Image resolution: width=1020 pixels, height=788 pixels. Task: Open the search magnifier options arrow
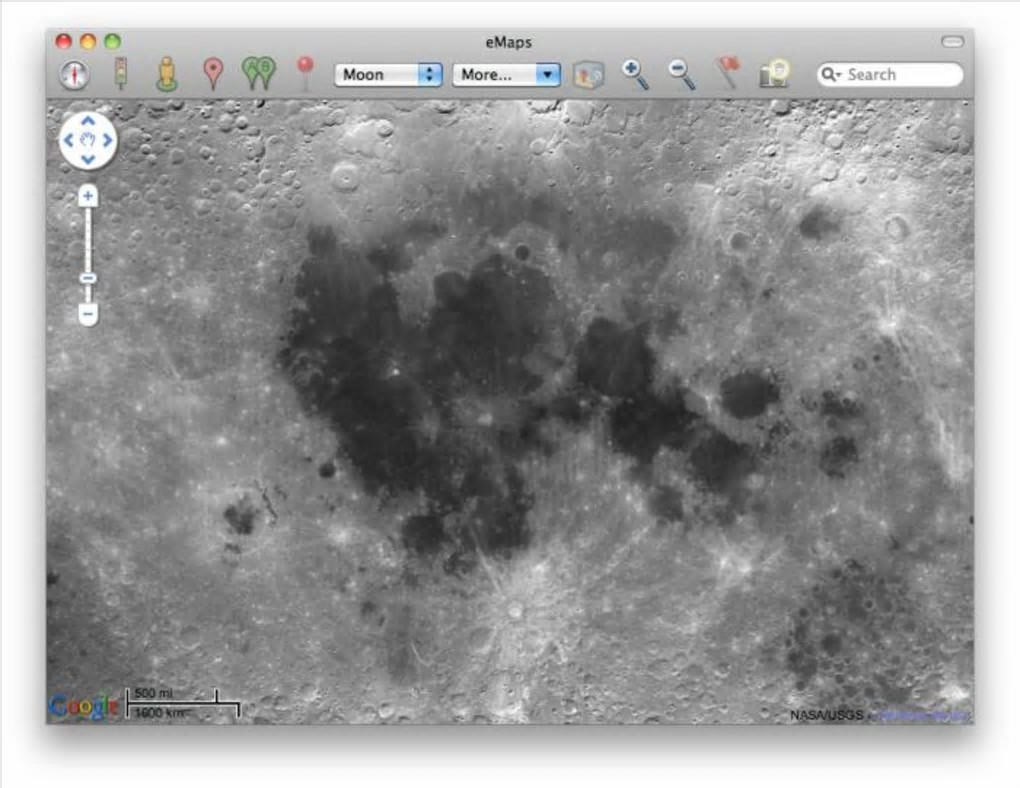(831, 74)
